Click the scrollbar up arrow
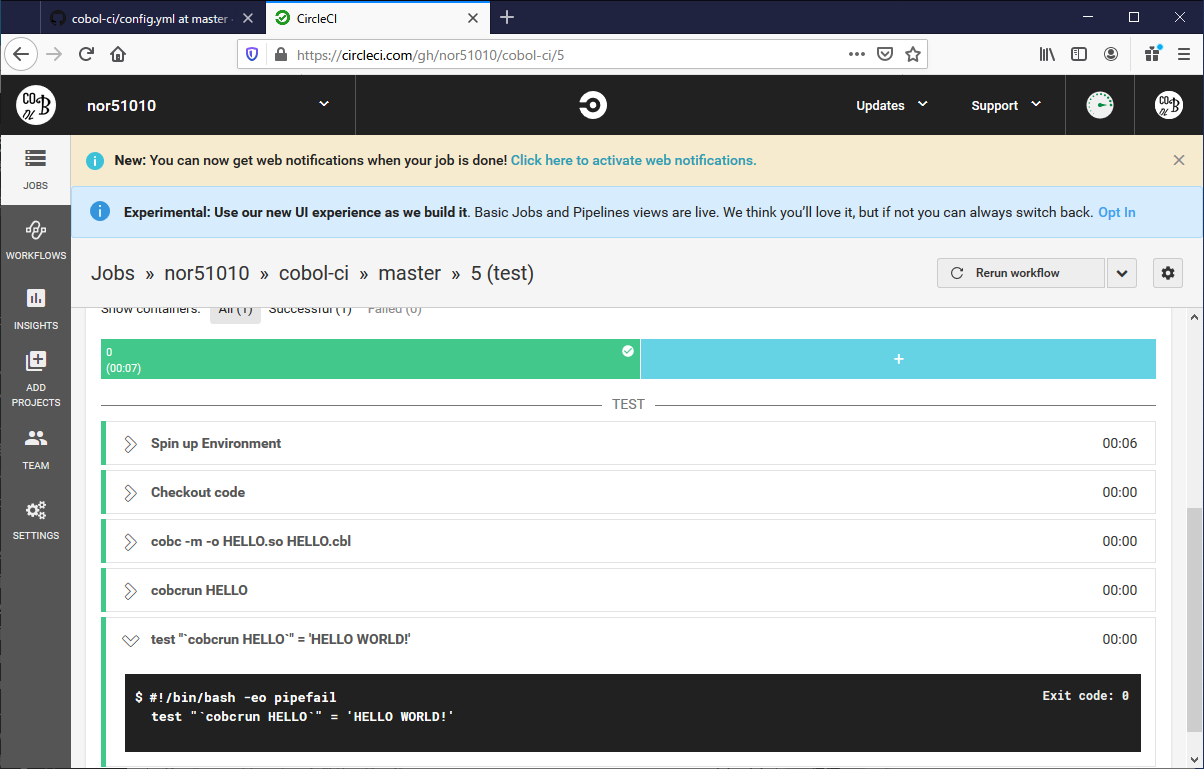 1195,316
